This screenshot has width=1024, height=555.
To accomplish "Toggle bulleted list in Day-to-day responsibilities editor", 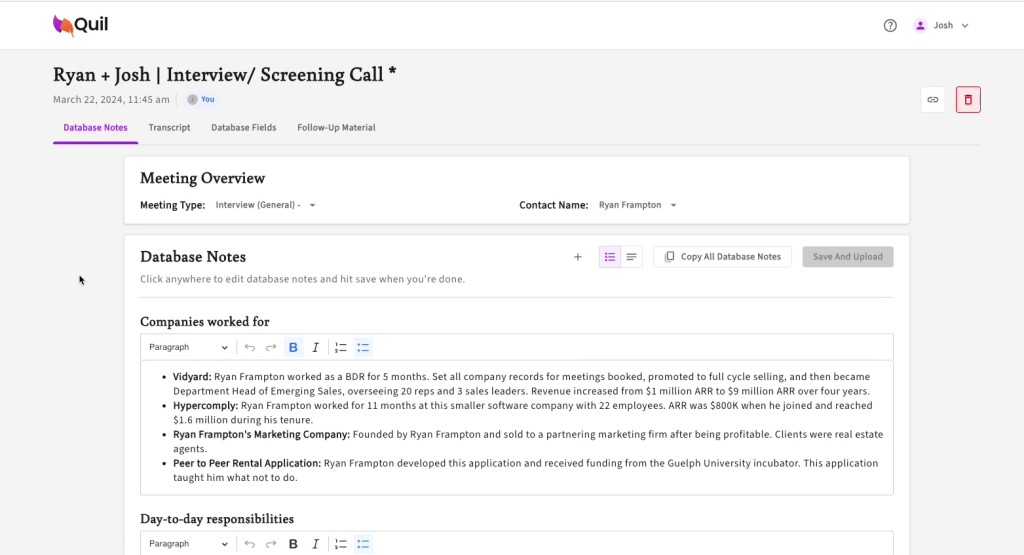I will coord(363,544).
